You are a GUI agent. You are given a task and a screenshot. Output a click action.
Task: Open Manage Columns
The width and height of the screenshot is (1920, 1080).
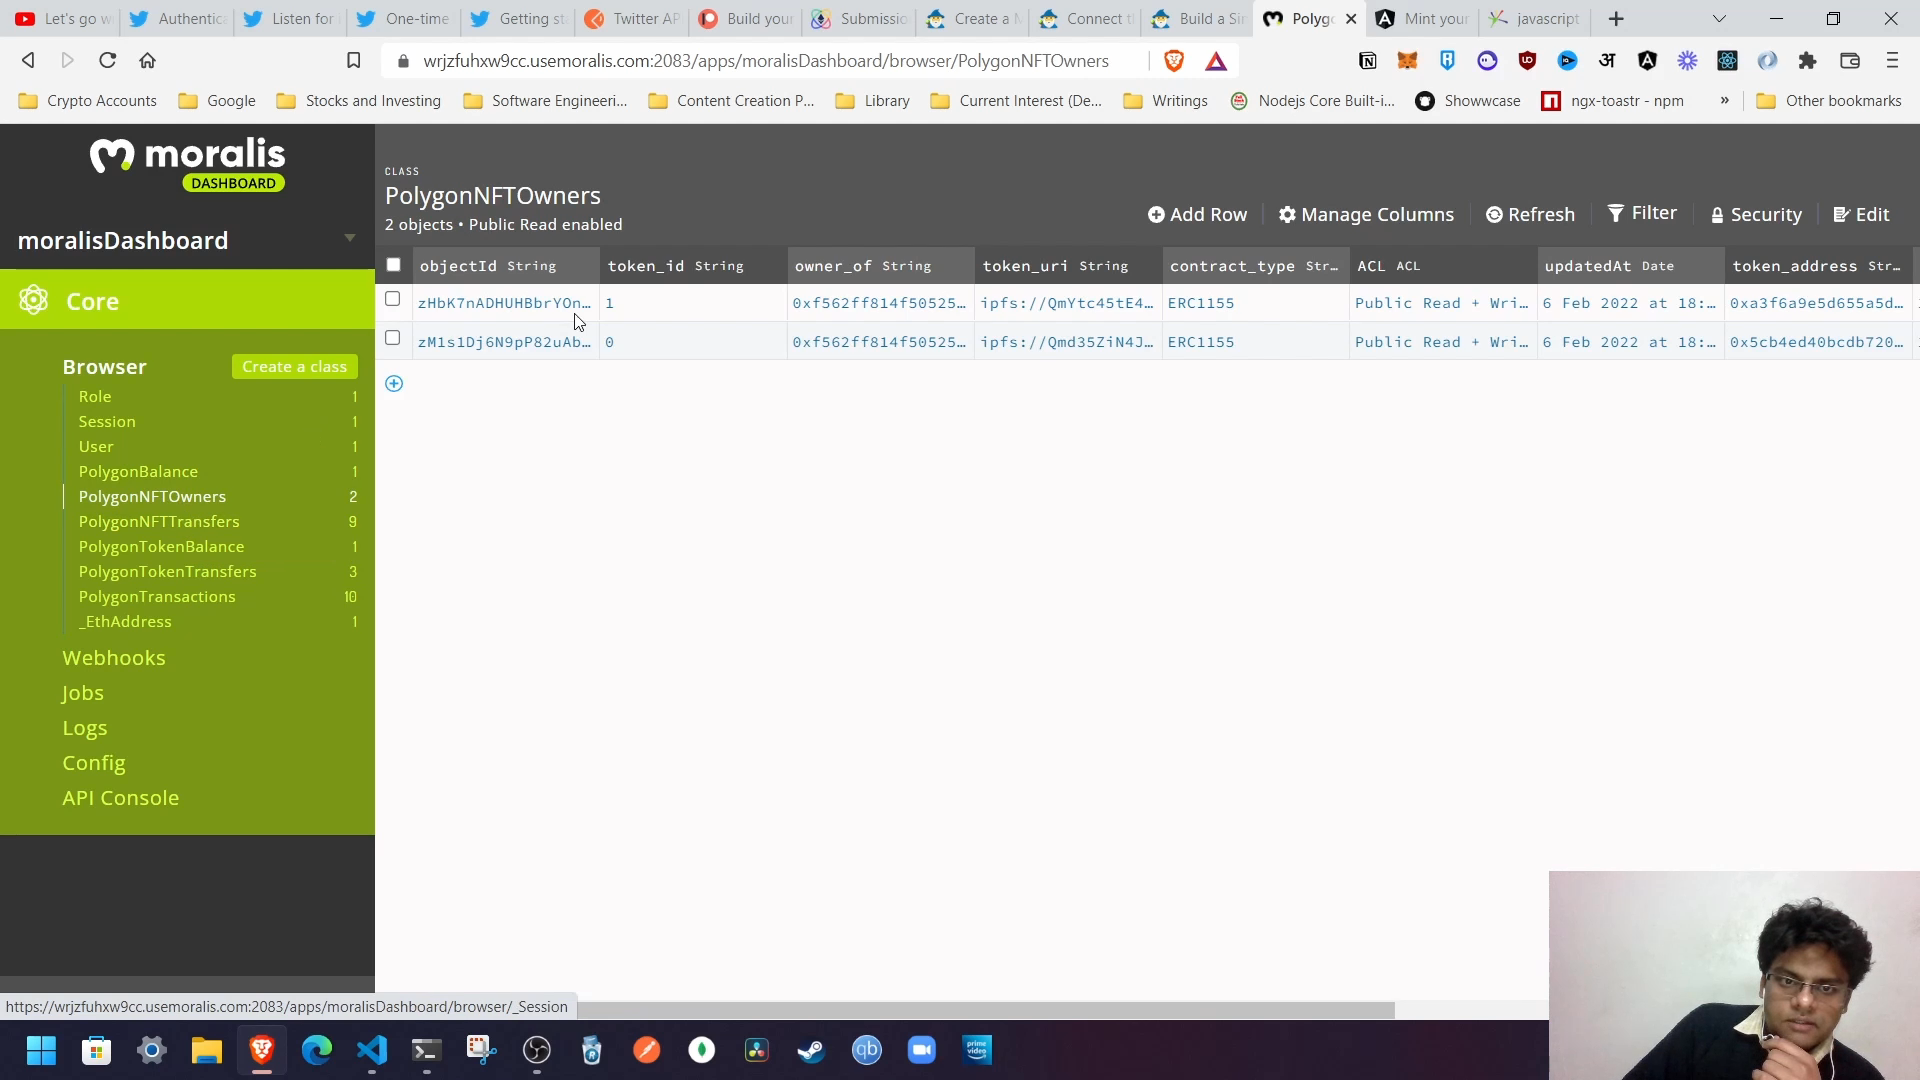tap(1366, 214)
